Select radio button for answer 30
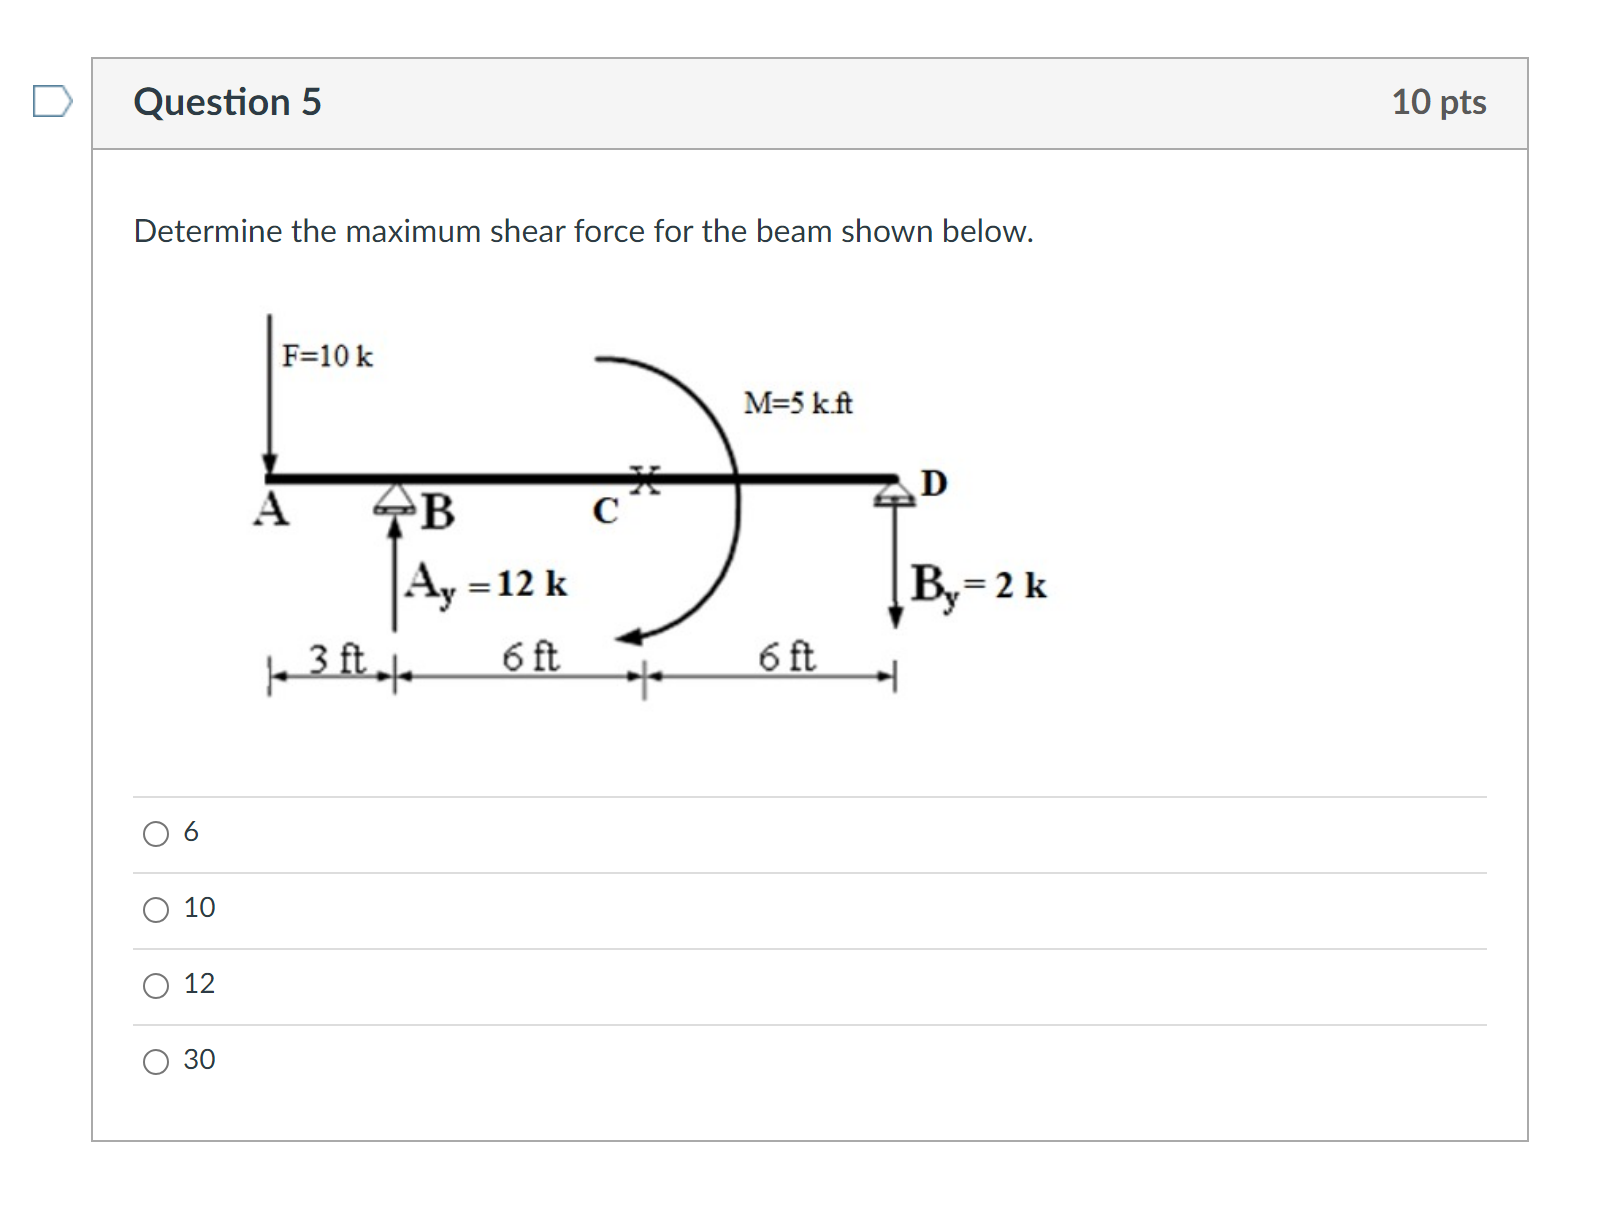 tap(155, 1062)
